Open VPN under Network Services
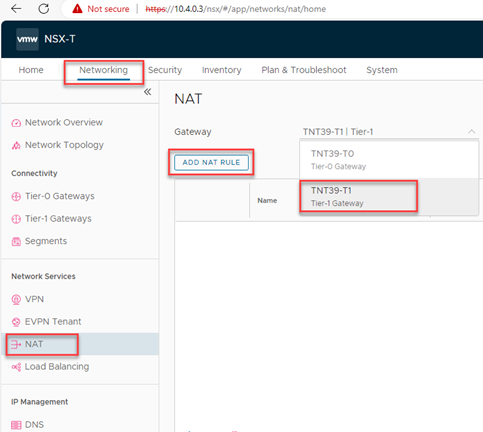This screenshot has width=483, height=432. (34, 299)
